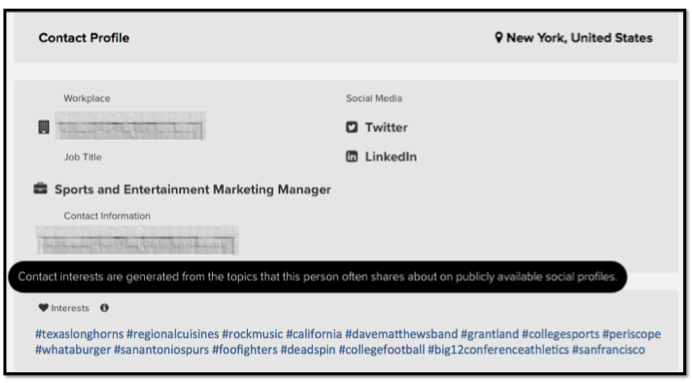Open the LinkedIn social media link

[391, 157]
